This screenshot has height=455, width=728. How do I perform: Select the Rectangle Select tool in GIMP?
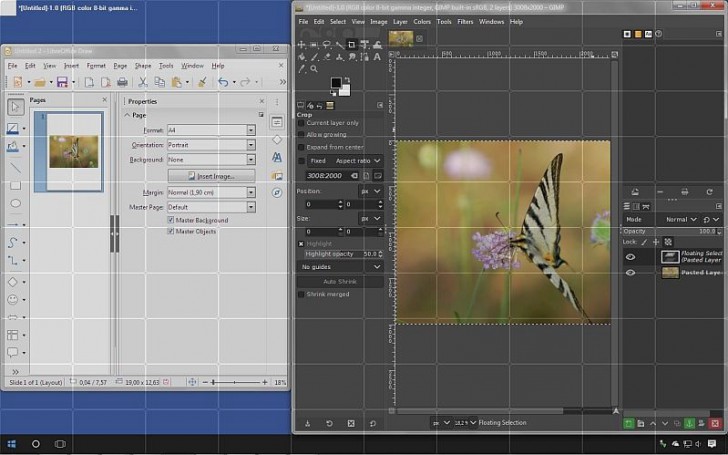[x=314, y=45]
